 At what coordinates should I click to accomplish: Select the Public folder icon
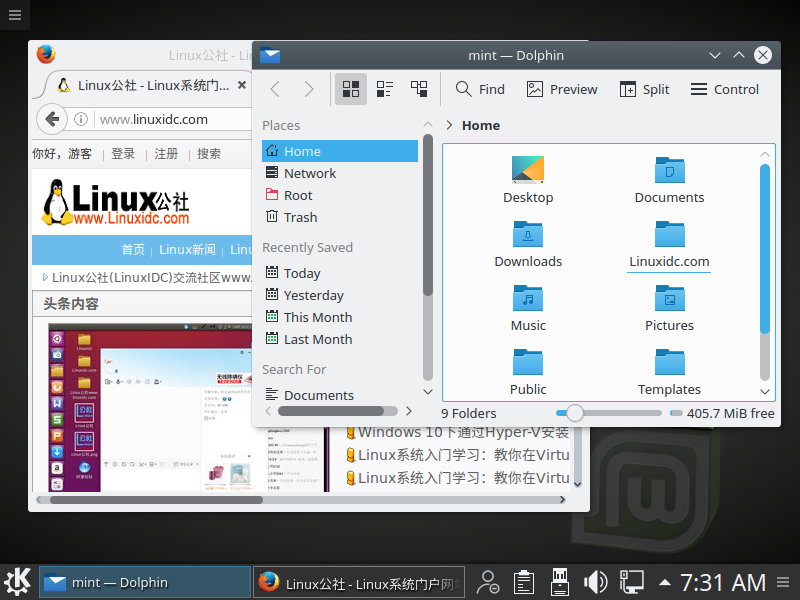pos(528,362)
